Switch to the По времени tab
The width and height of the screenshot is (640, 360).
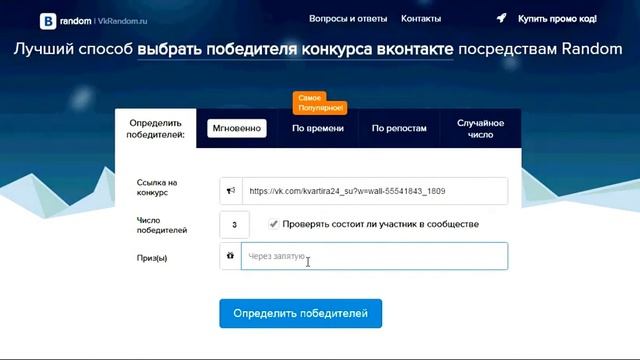point(318,128)
